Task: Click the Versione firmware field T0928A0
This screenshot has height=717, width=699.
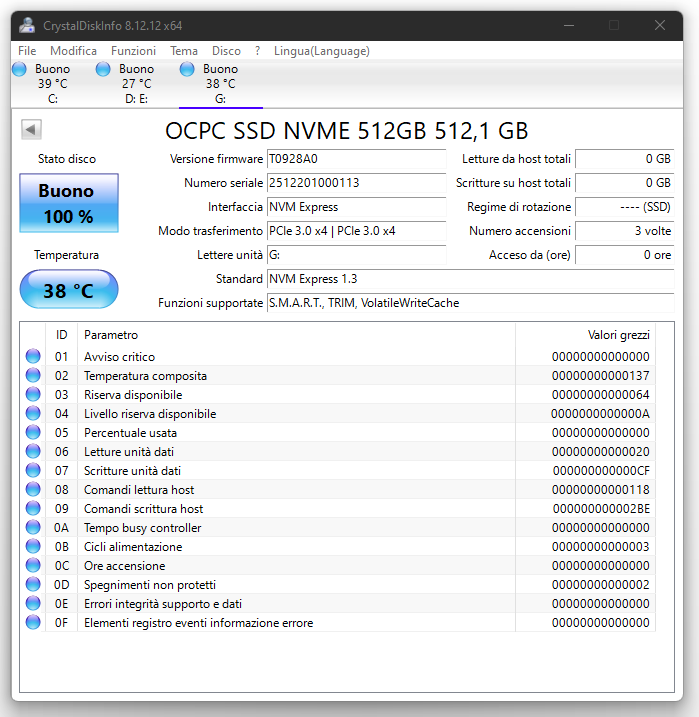Action: click(357, 159)
